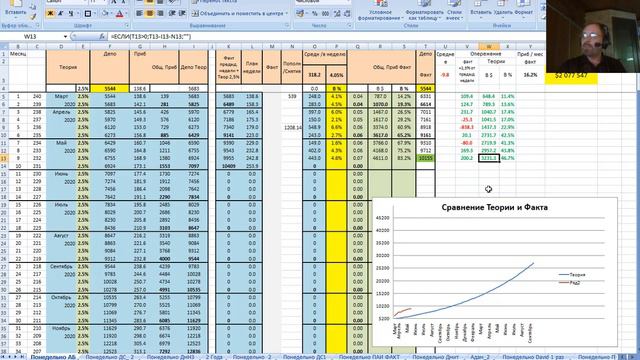Insert cells via Вставить in Ячейки group
The height and width of the screenshot is (360, 640).
click(480, 9)
